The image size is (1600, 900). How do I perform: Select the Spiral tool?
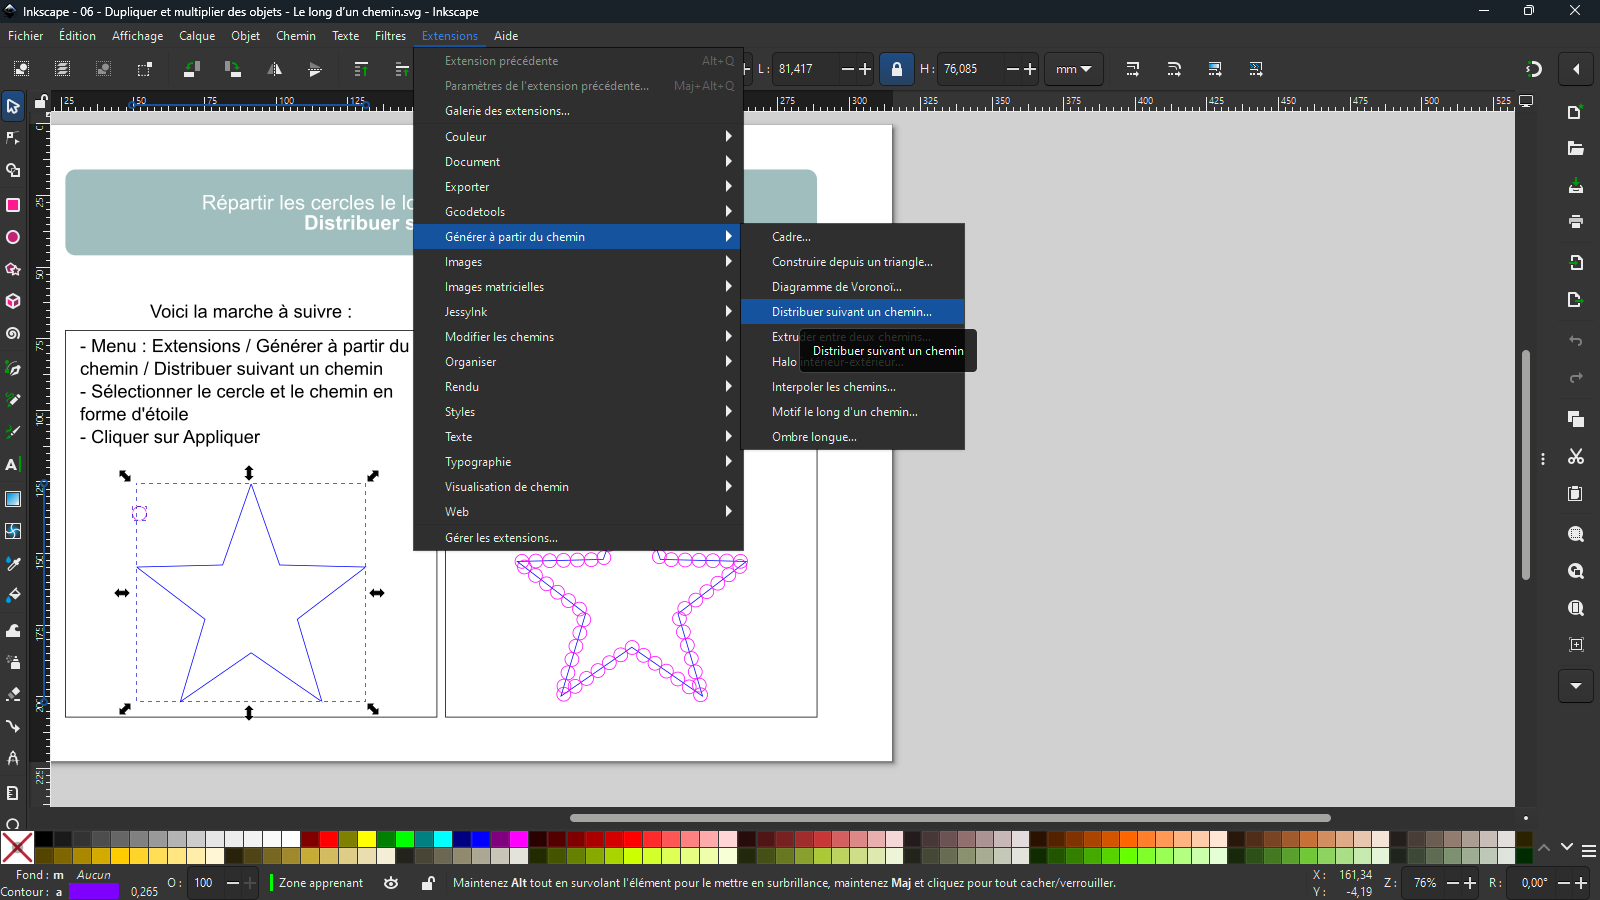(13, 334)
